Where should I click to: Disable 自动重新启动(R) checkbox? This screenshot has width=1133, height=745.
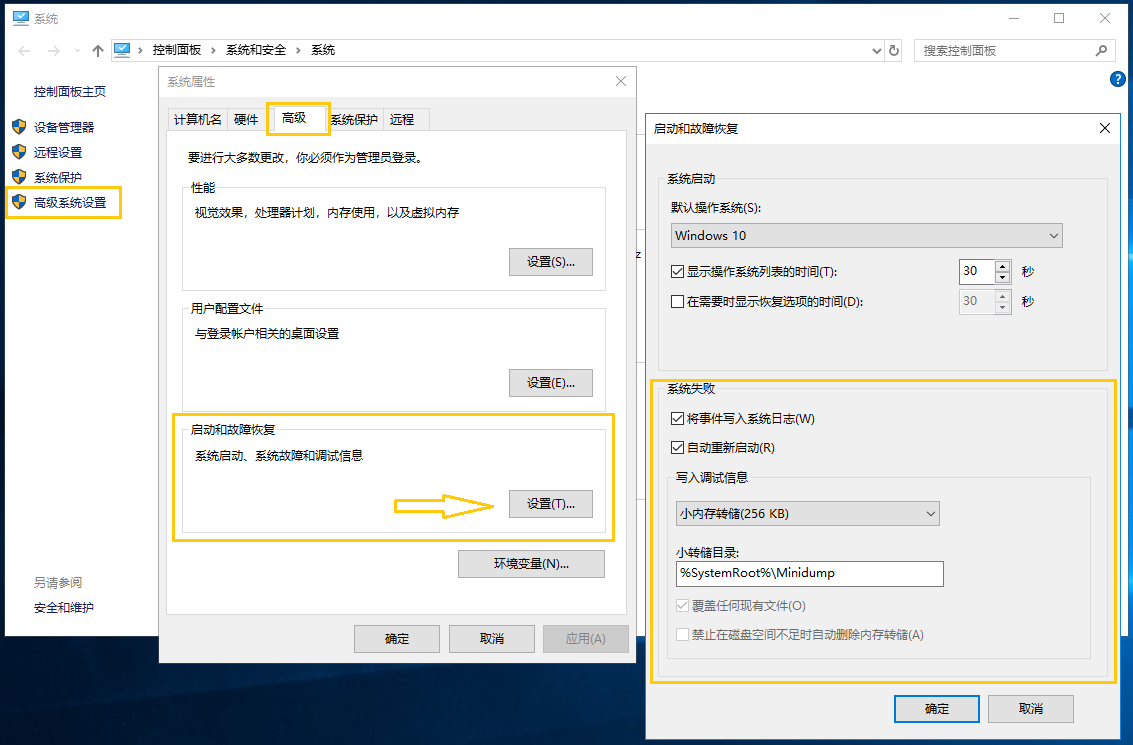click(x=676, y=447)
